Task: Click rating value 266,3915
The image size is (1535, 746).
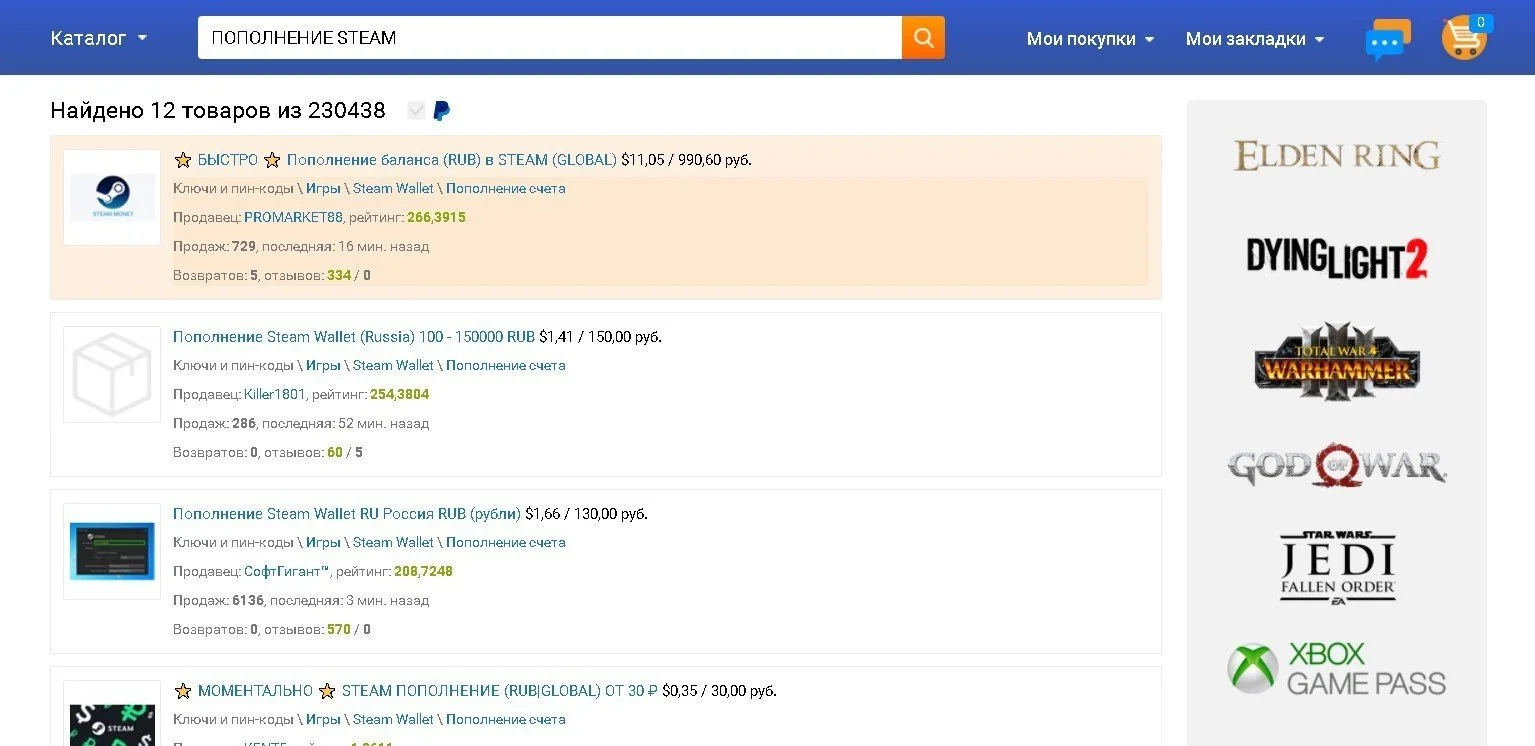Action: (x=436, y=217)
